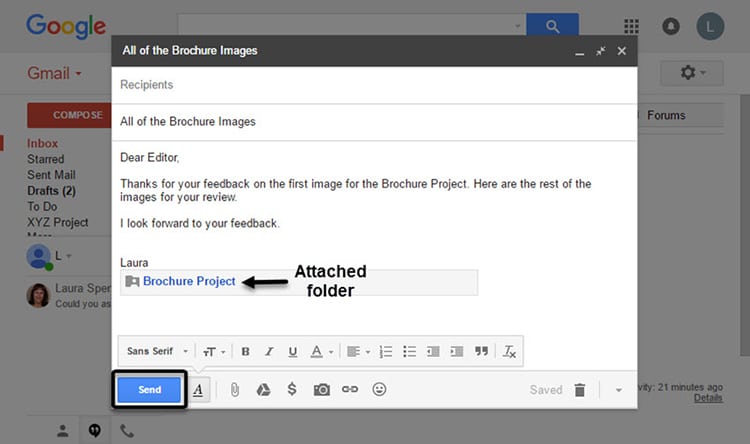Toggle formatting options underlined A icon
This screenshot has height=444, width=750.
click(x=198, y=390)
